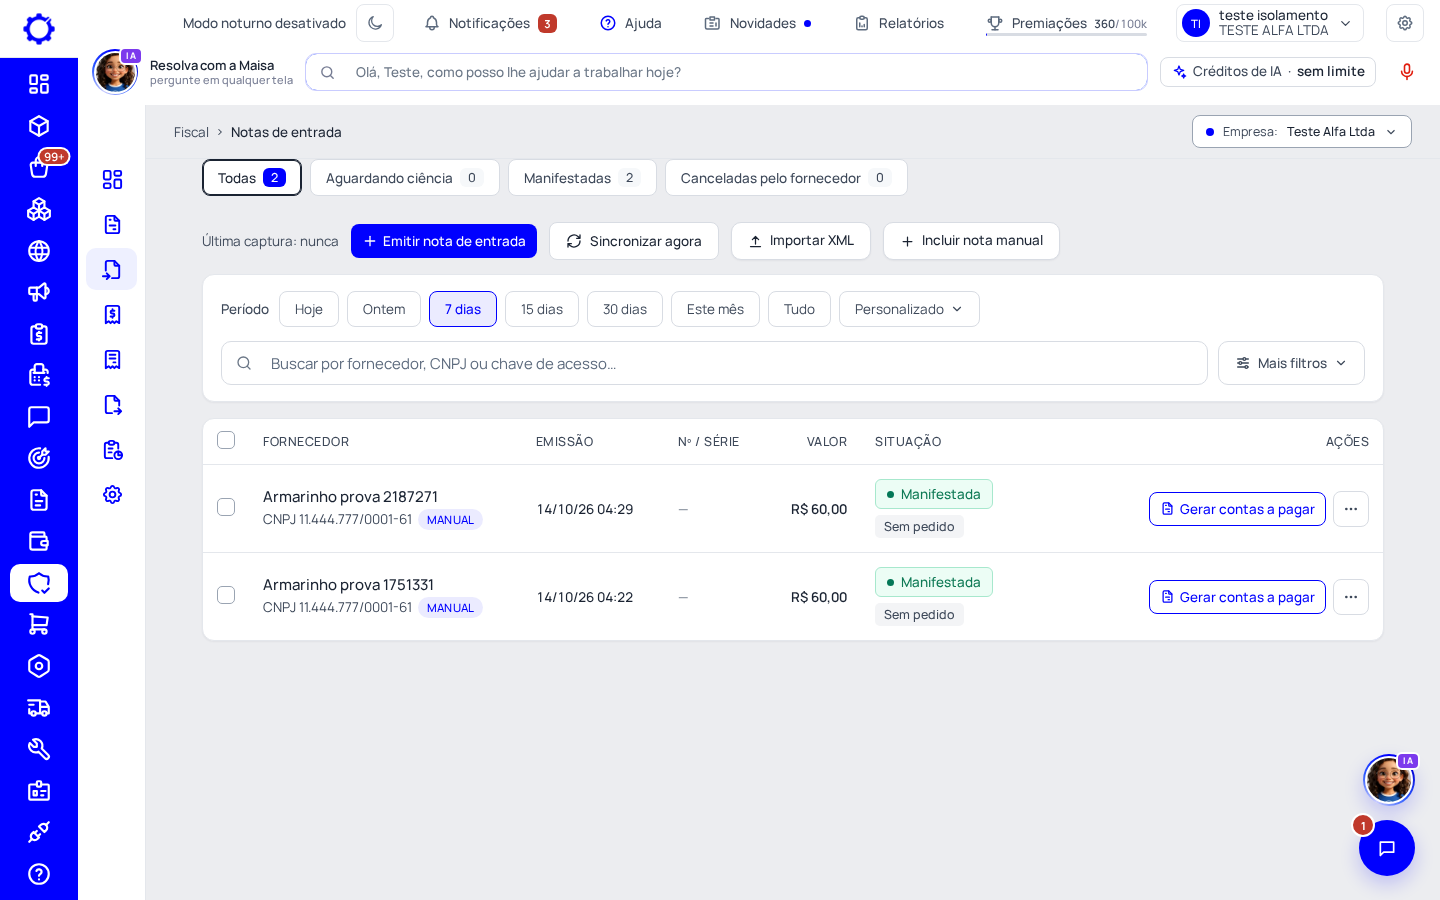The width and height of the screenshot is (1440, 900).
Task: Open the truck icon in the left sidebar
Action: [x=39, y=708]
